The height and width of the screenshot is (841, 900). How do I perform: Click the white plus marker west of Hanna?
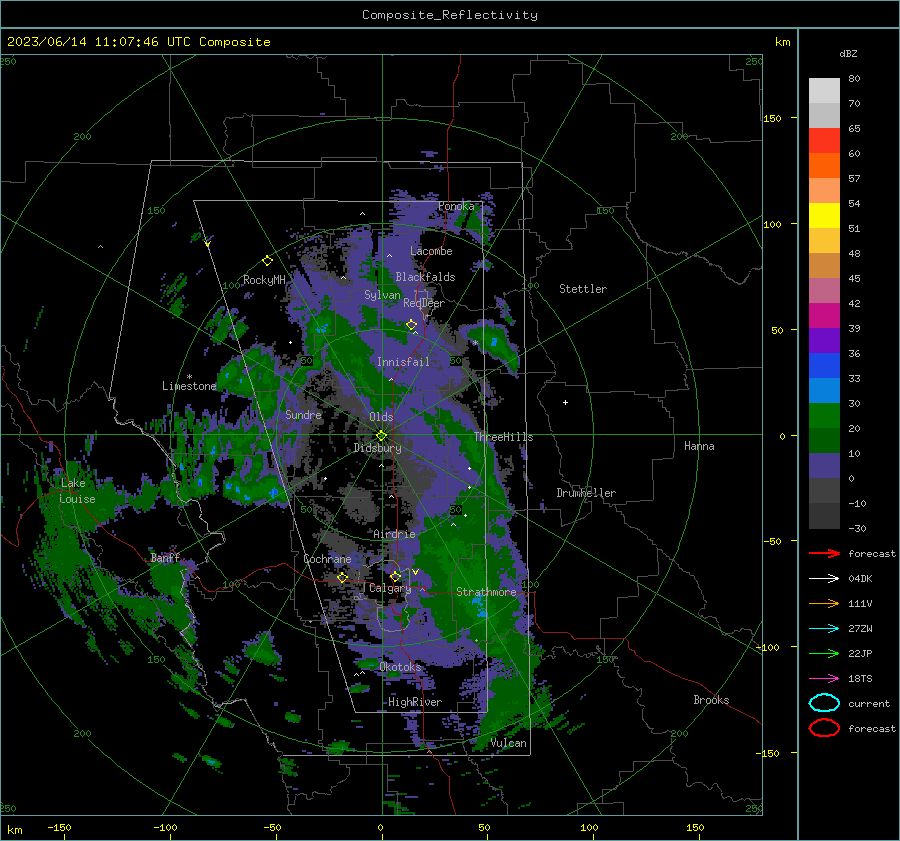pos(565,402)
